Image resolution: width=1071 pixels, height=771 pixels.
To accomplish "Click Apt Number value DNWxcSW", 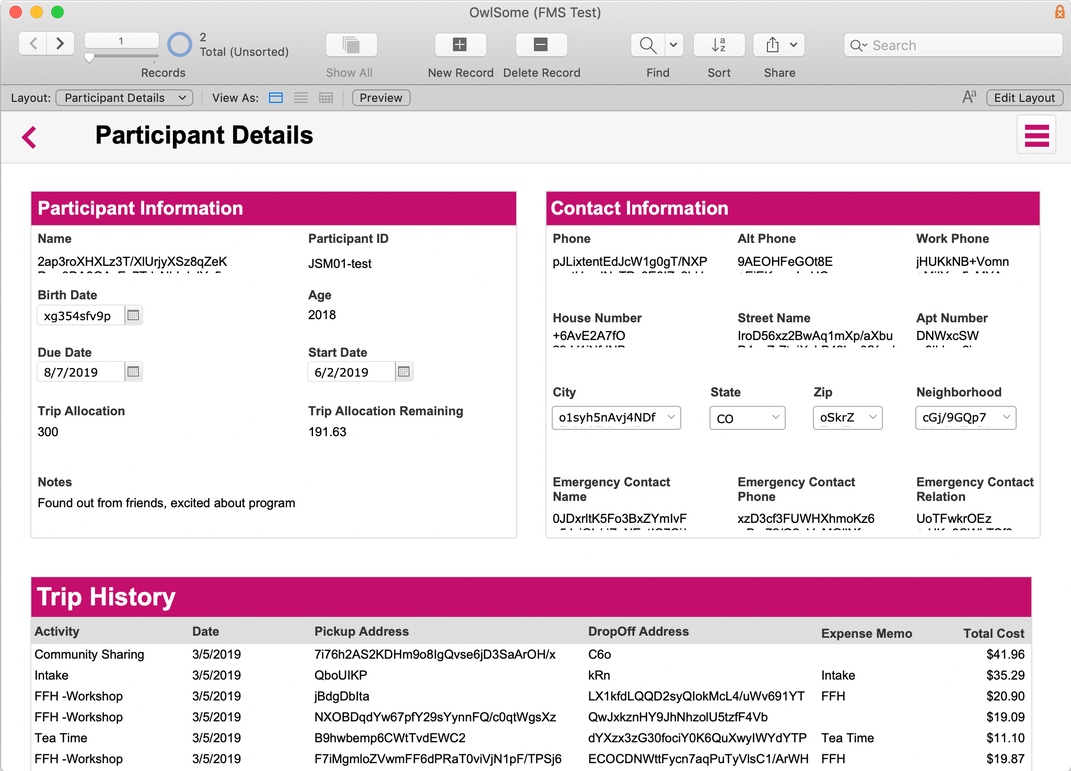I will 947,335.
